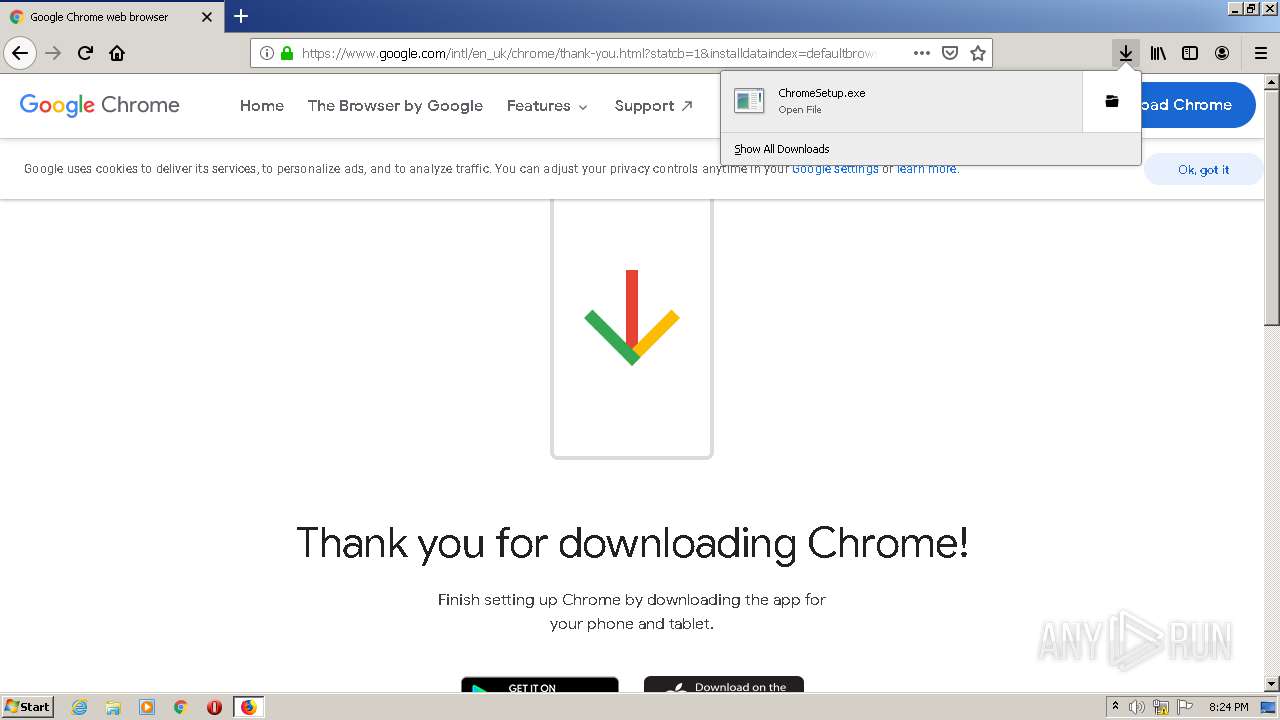Open the Windows Start menu
Viewport: 1280px width, 720px height.
click(27, 707)
